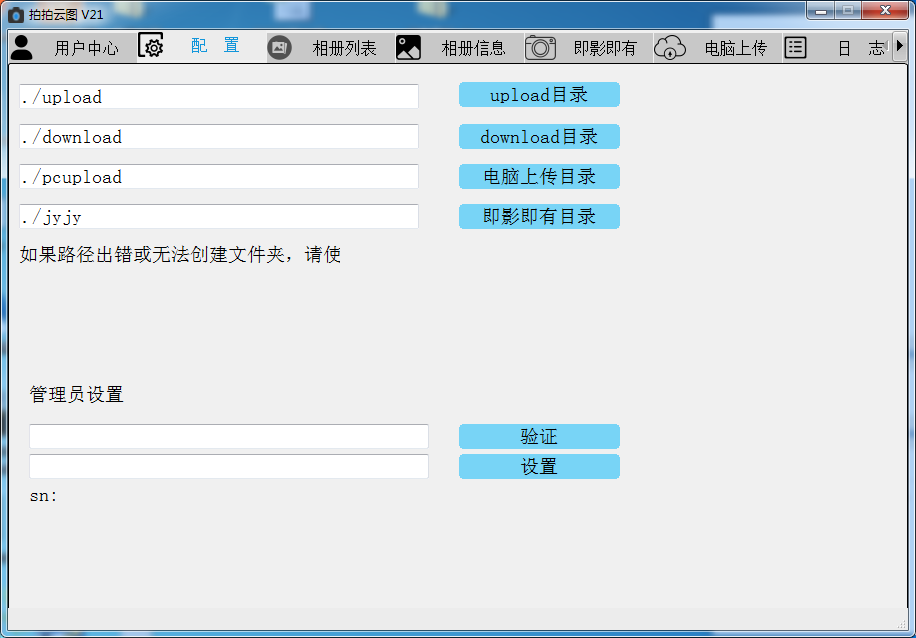
Task: Click the user profile icon beside 用户中心
Action: point(22,46)
